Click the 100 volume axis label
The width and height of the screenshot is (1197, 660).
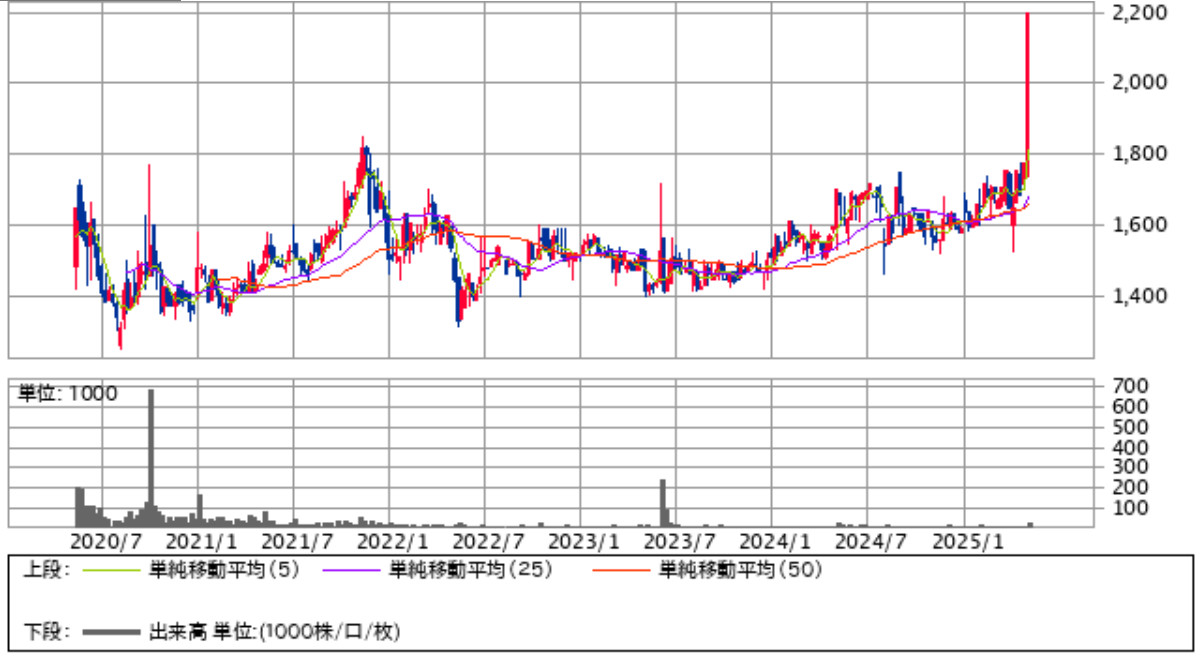1131,507
